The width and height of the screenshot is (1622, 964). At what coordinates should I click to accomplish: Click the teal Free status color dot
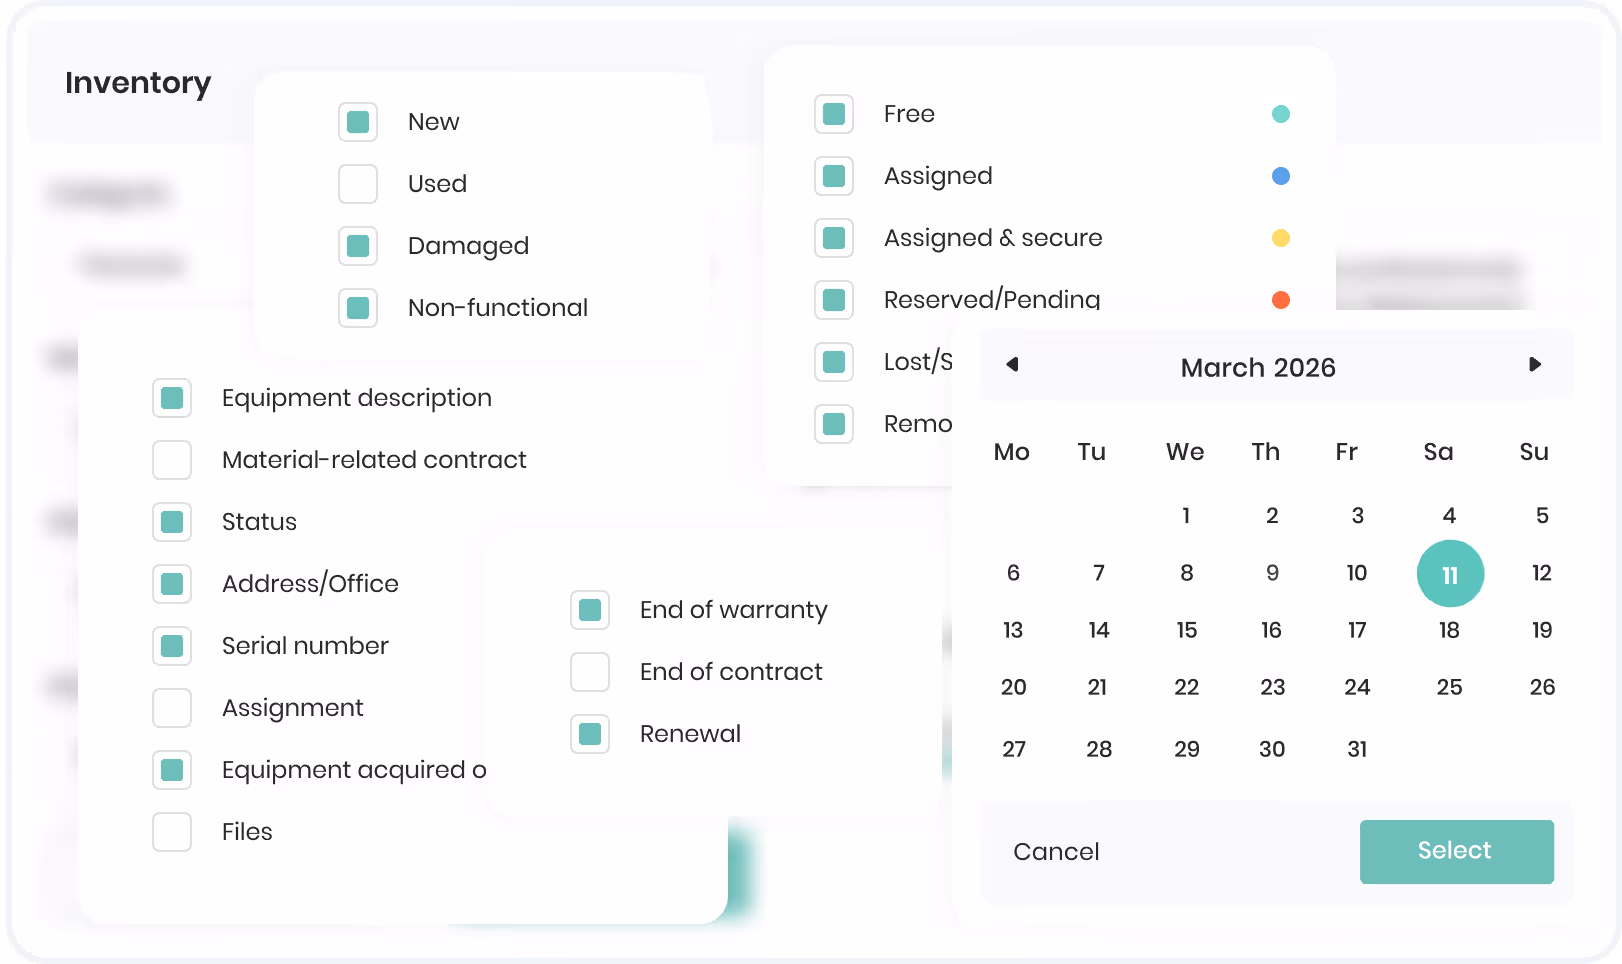(x=1281, y=114)
